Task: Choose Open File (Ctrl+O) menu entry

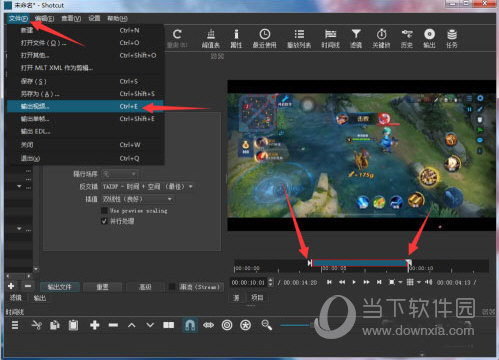Action: click(x=85, y=43)
